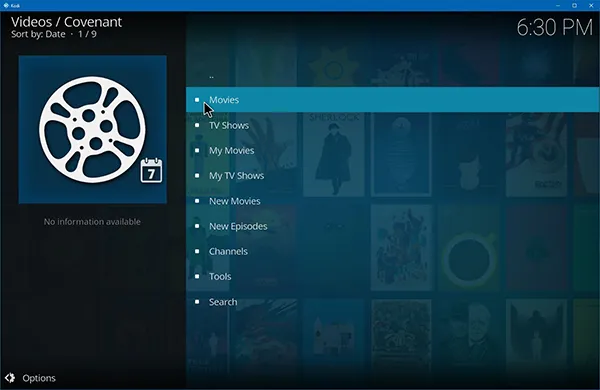Image resolution: width=600 pixels, height=390 pixels.
Task: Click the bullet icon beside Channels
Action: (197, 251)
